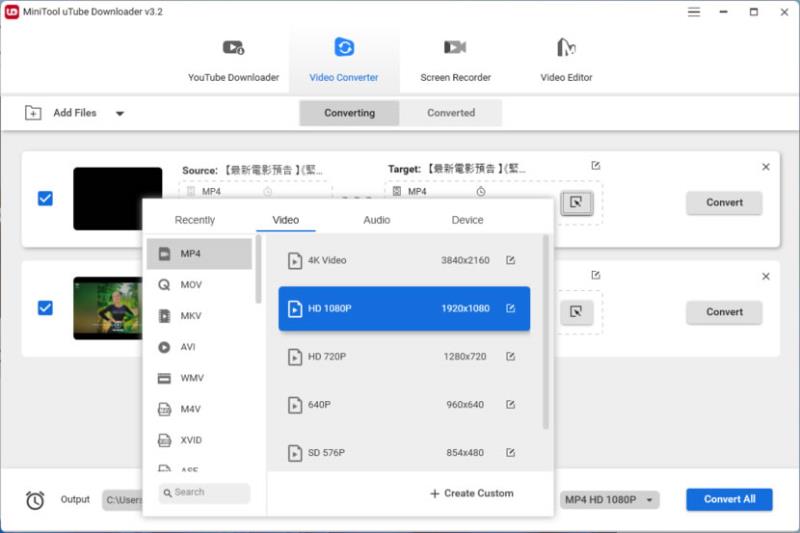Select the Video formats tab

286,220
